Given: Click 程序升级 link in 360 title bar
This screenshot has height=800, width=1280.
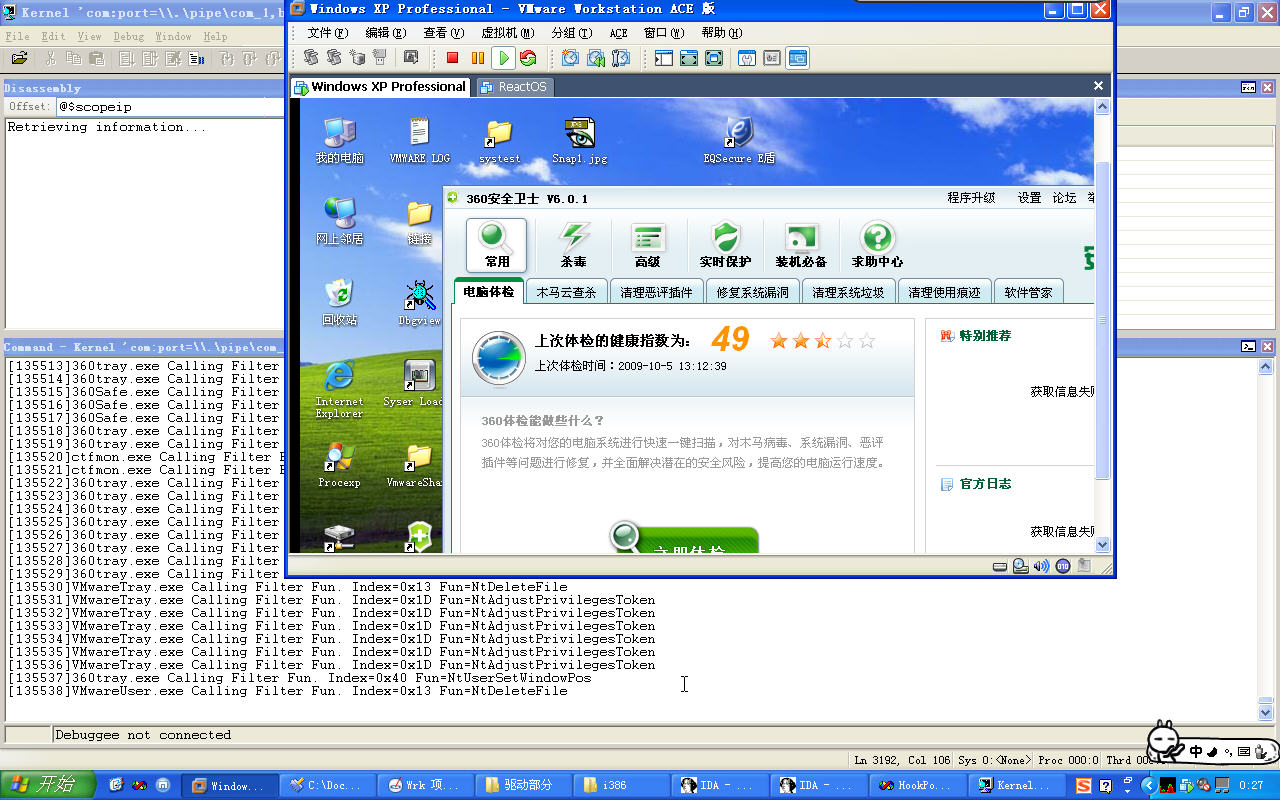Looking at the screenshot, I should [971, 198].
